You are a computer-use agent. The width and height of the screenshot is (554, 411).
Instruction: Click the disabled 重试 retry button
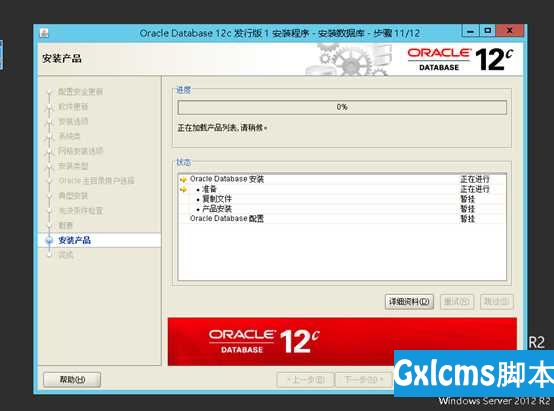point(457,302)
